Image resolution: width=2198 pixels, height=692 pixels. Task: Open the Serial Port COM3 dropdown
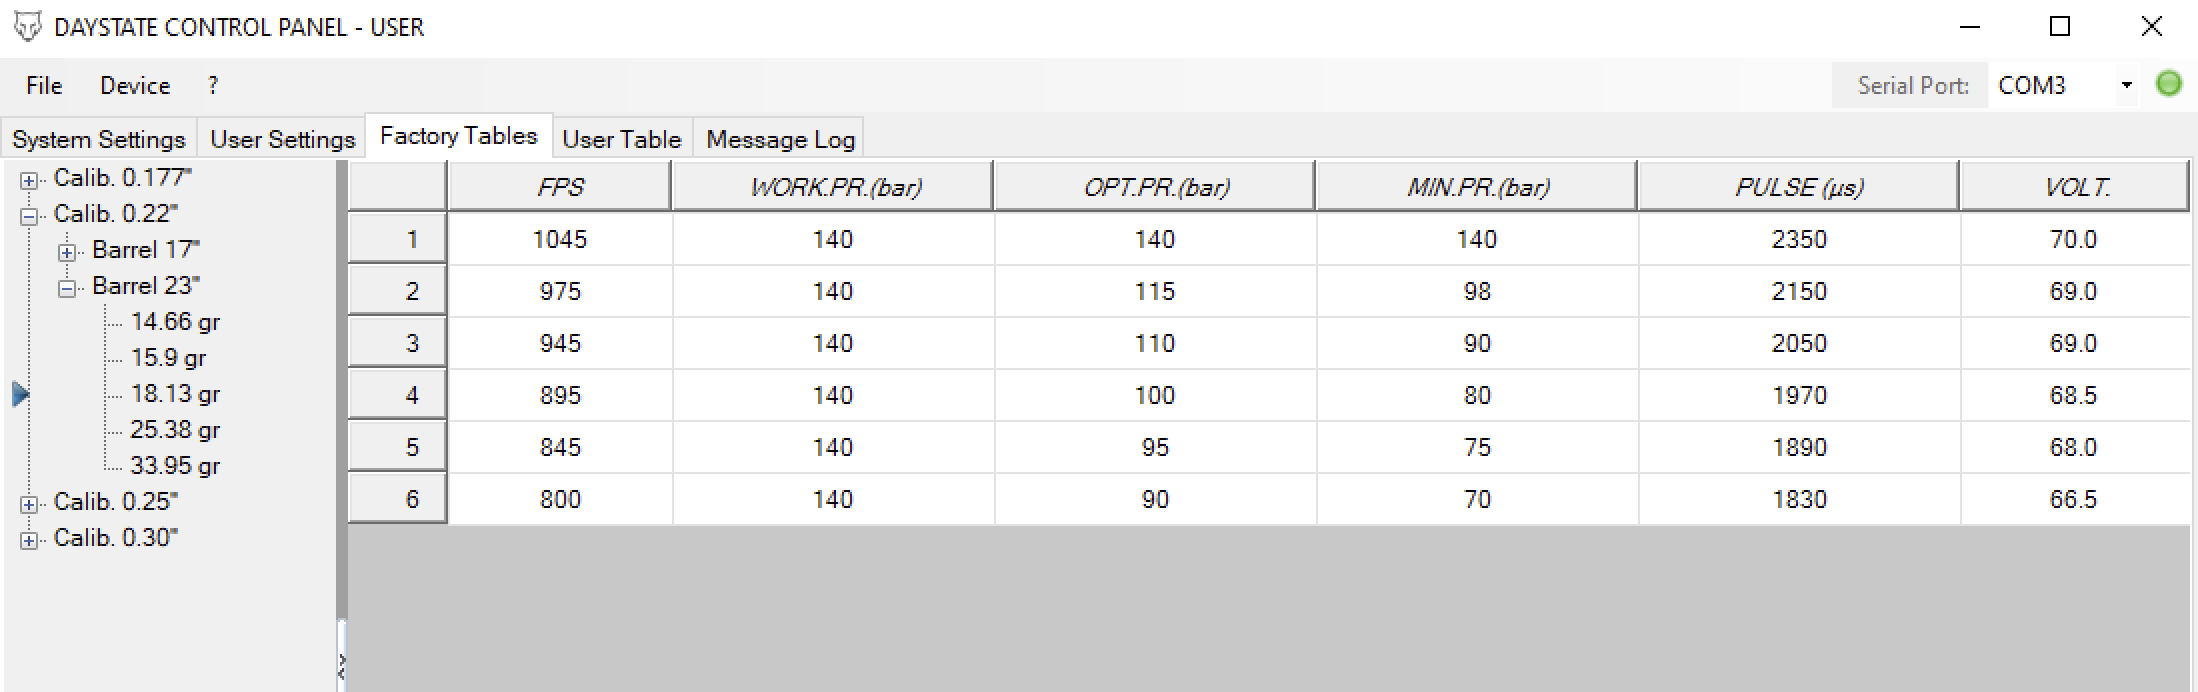(x=2126, y=85)
